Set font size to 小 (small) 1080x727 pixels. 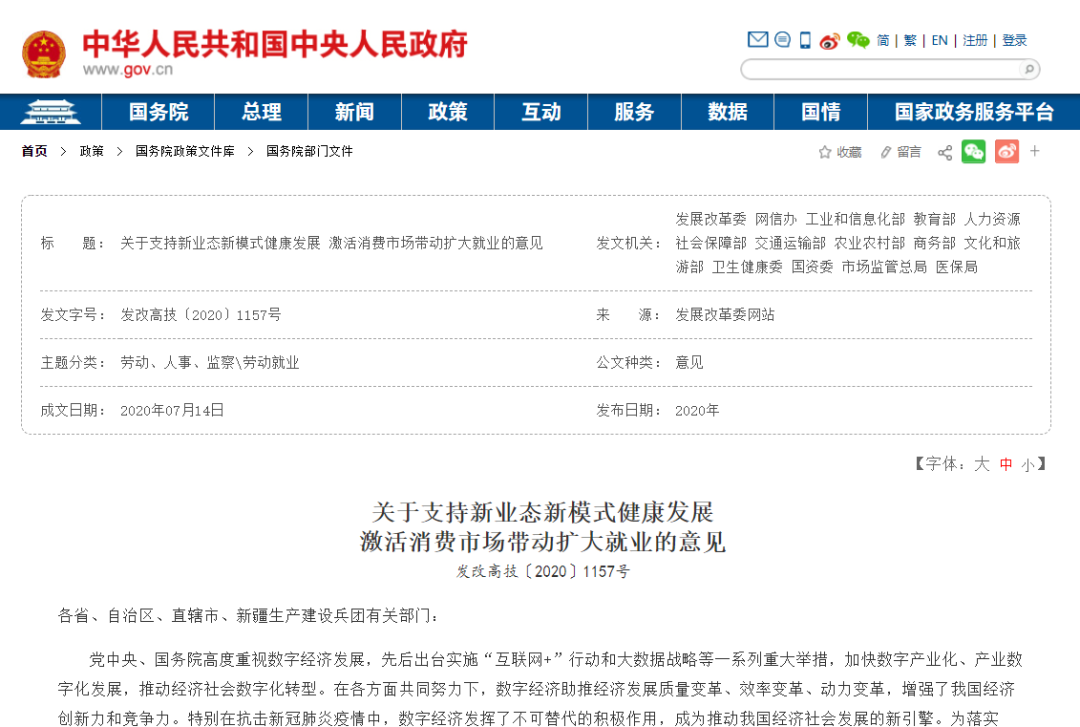pos(1027,465)
